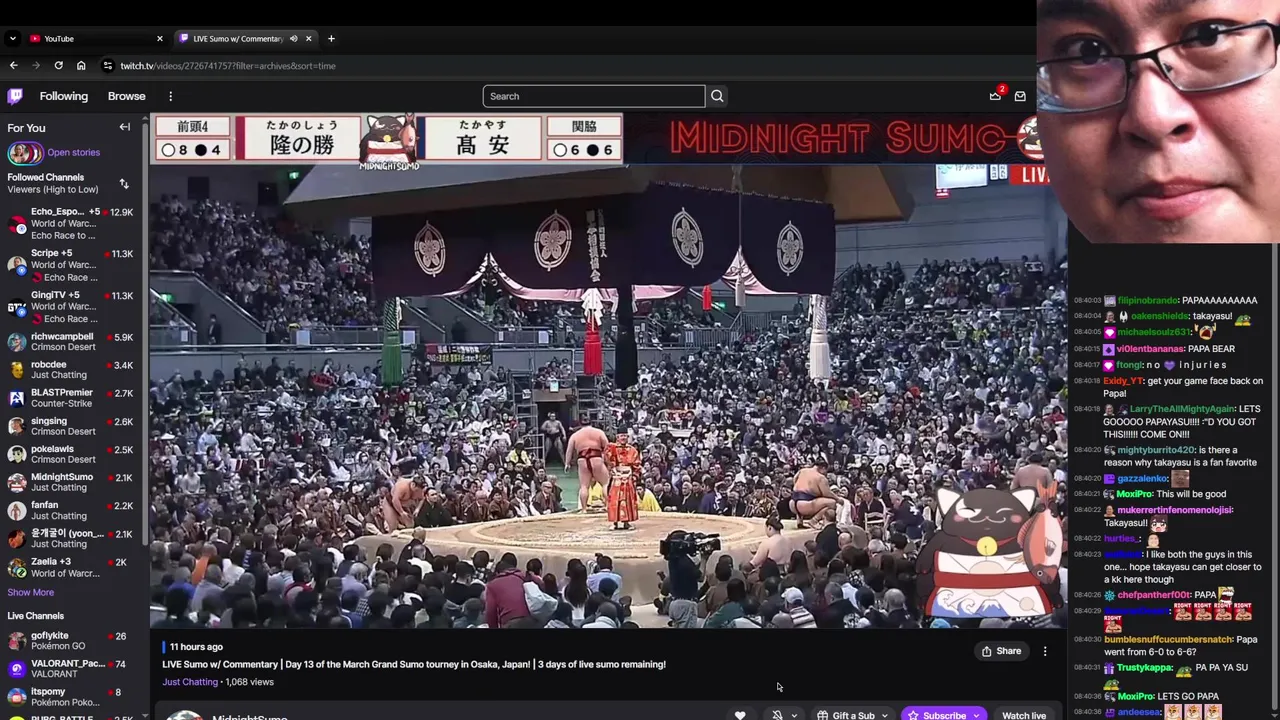Screen dimensions: 1280x720
Task: Click Show More under followed channels
Action: click(31, 592)
